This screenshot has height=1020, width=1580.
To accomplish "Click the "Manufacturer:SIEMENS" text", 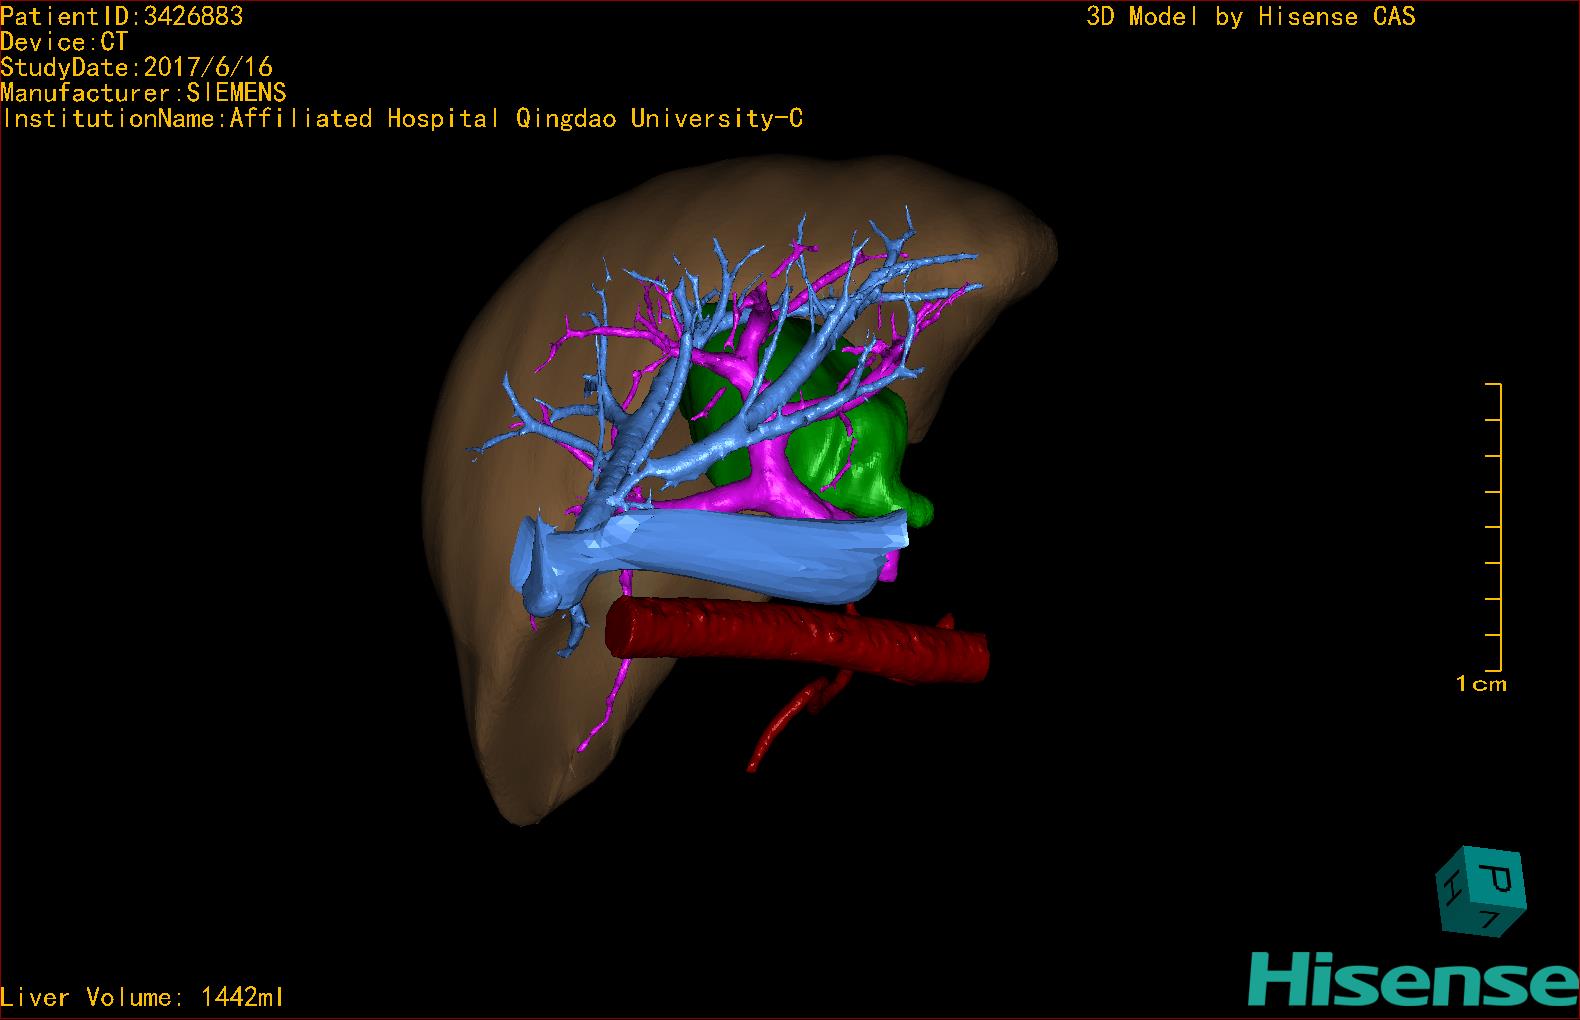I will click(143, 93).
